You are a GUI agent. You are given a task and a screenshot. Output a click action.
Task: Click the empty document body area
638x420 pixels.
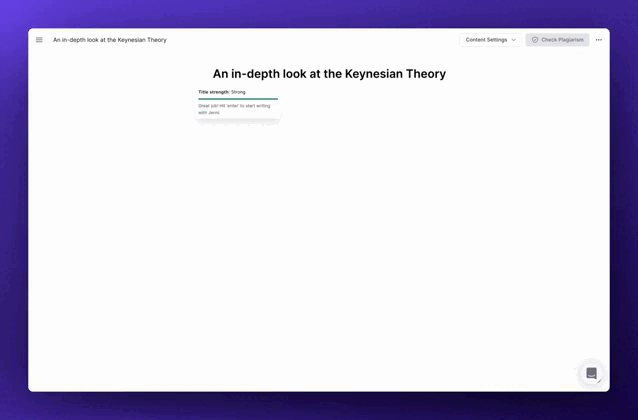tap(329, 250)
